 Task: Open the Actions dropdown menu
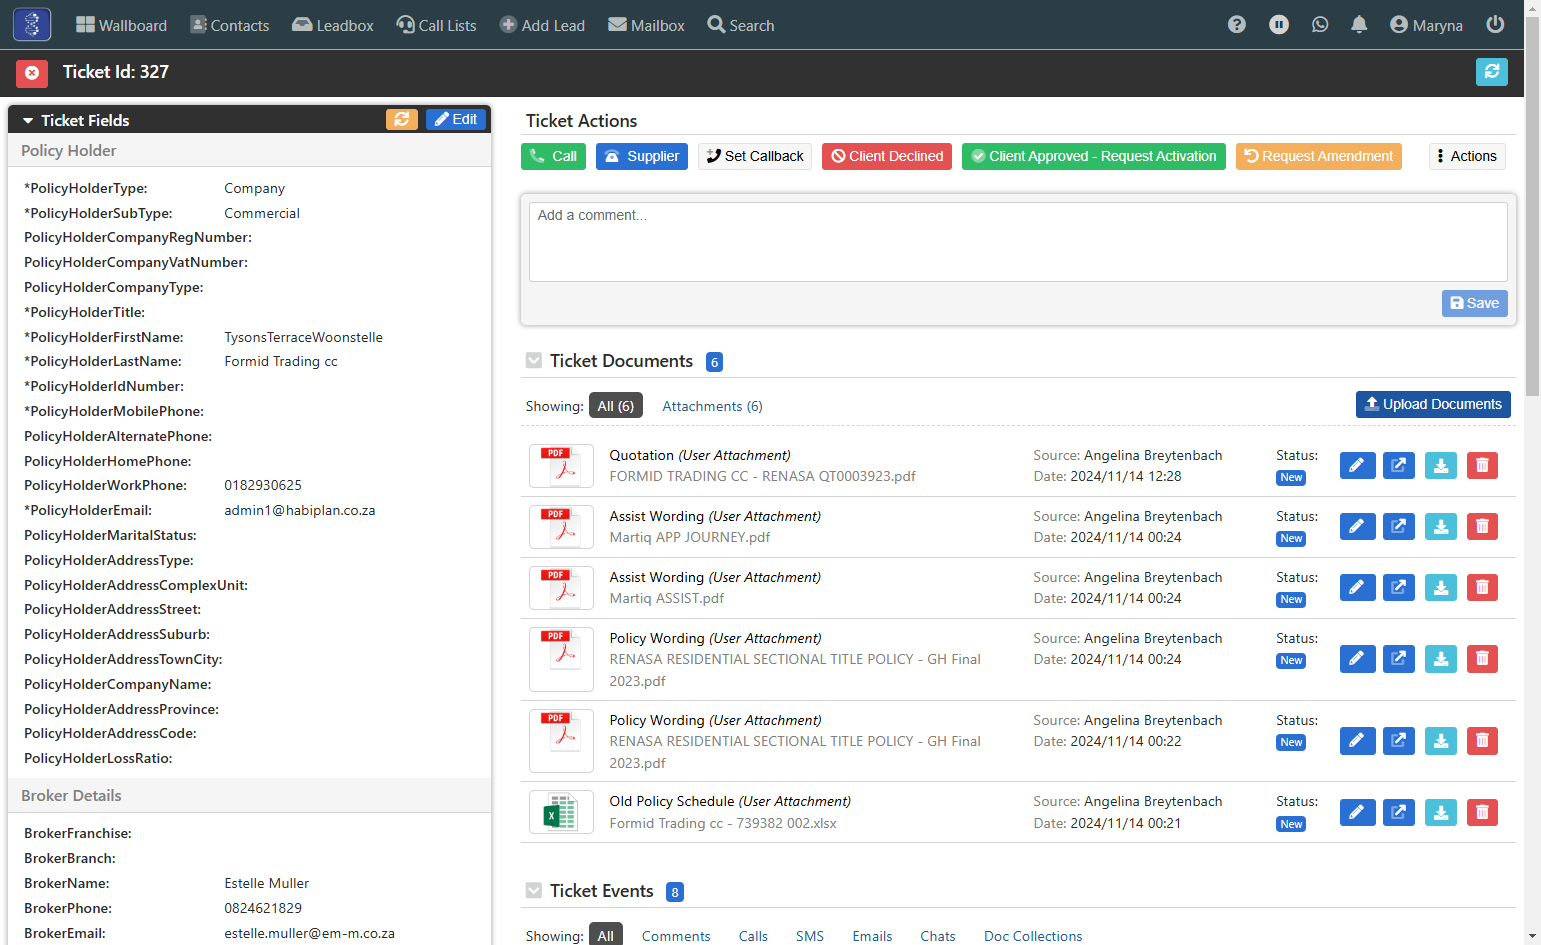coord(1467,156)
